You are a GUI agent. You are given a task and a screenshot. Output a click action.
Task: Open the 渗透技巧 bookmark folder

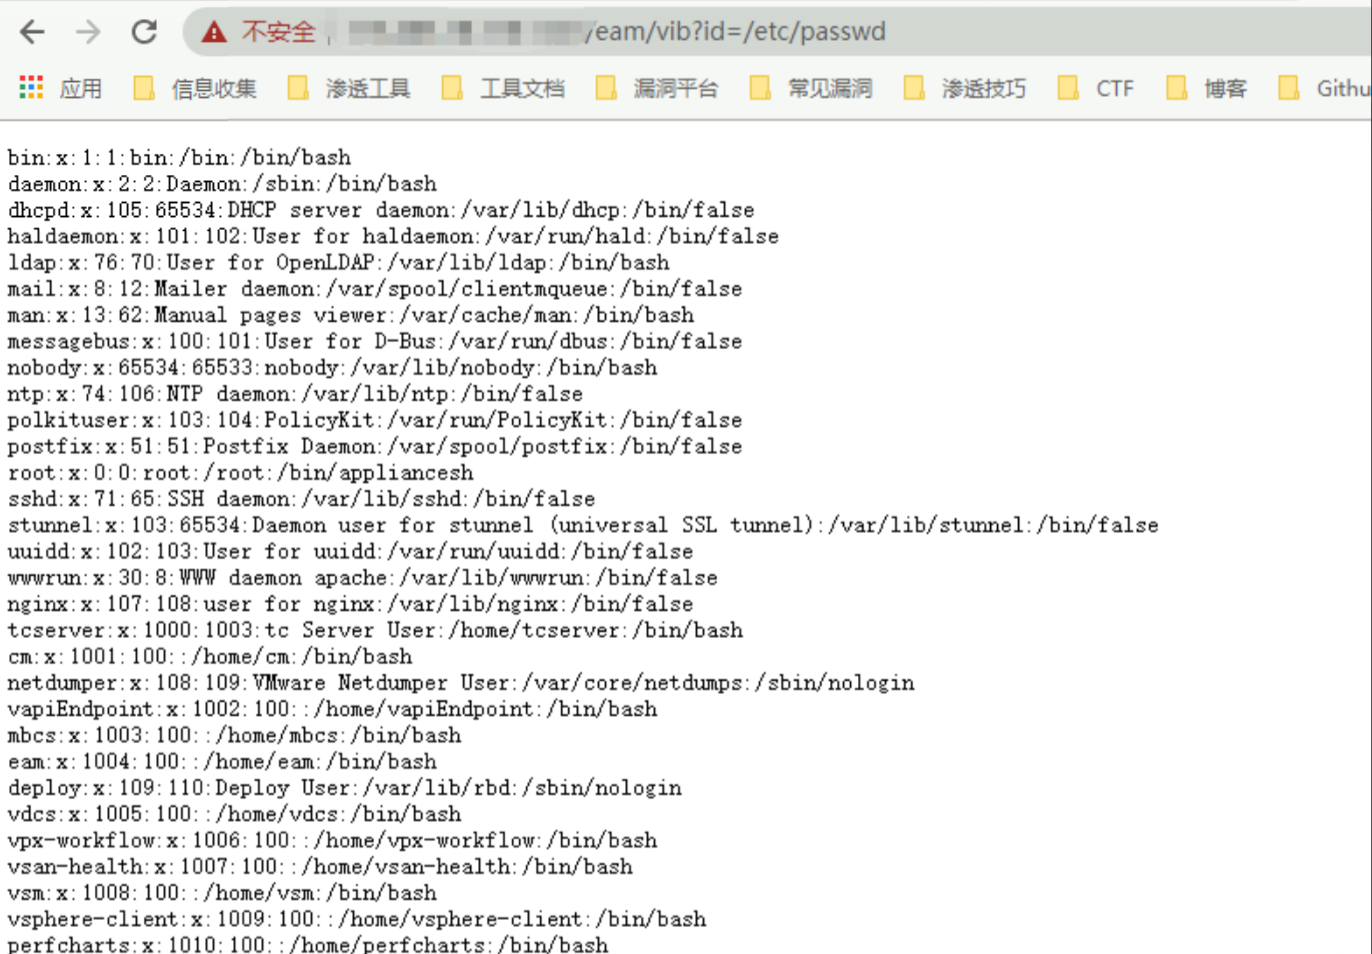(967, 89)
